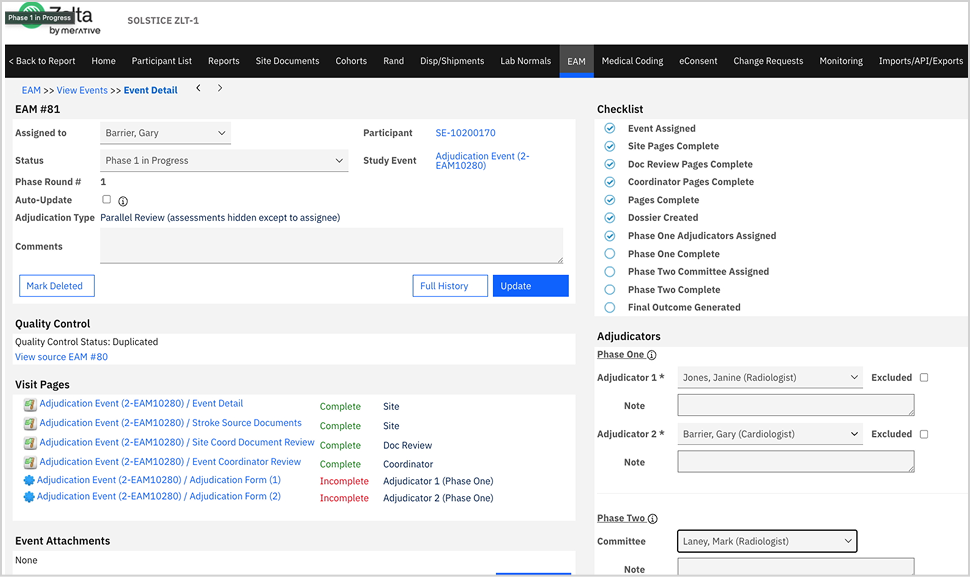Click the gear icon next to Adjudication Form (1)
970x577 pixels.
(x=27, y=480)
